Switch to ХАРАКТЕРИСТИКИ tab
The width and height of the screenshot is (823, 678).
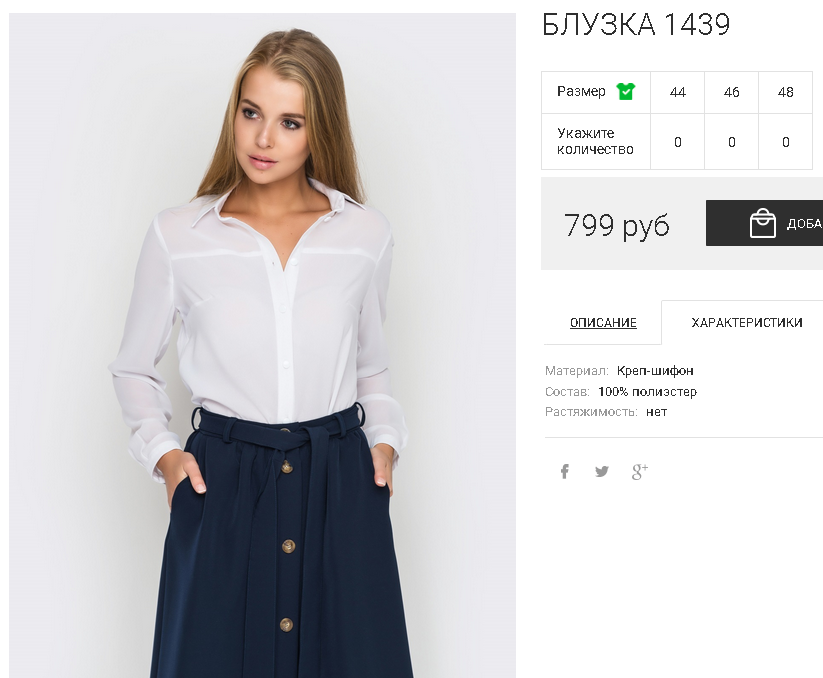(x=746, y=322)
